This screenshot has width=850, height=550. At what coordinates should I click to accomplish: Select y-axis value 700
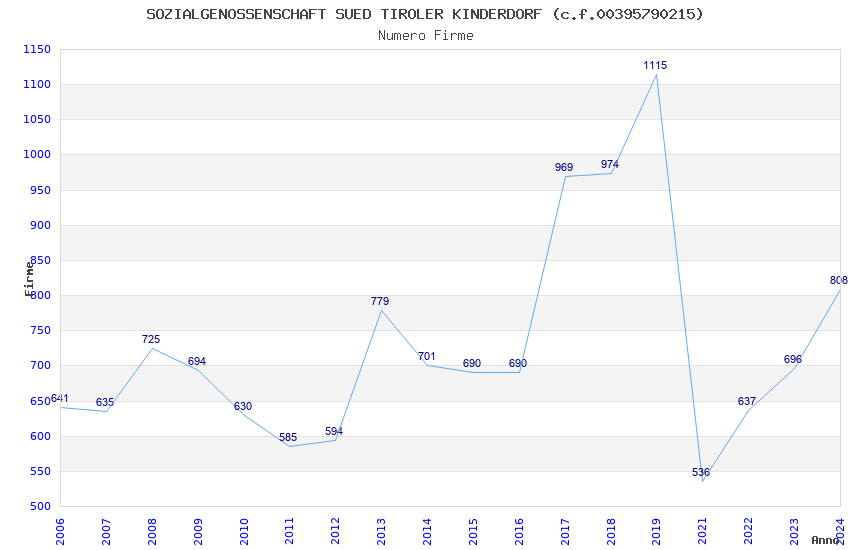[41, 366]
